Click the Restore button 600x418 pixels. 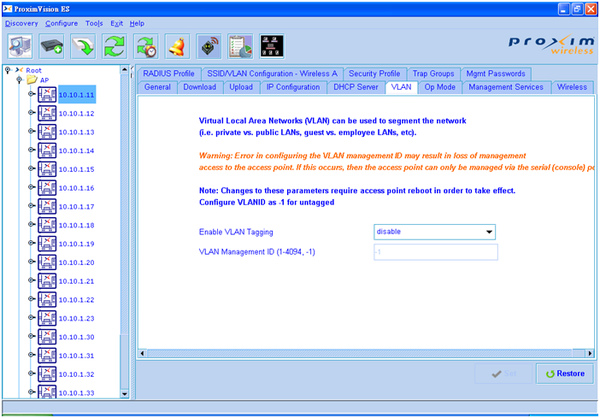pos(565,374)
